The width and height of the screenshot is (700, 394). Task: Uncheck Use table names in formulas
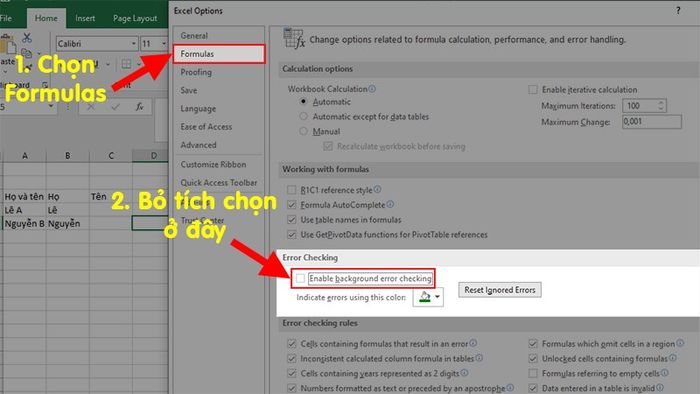[x=292, y=220]
